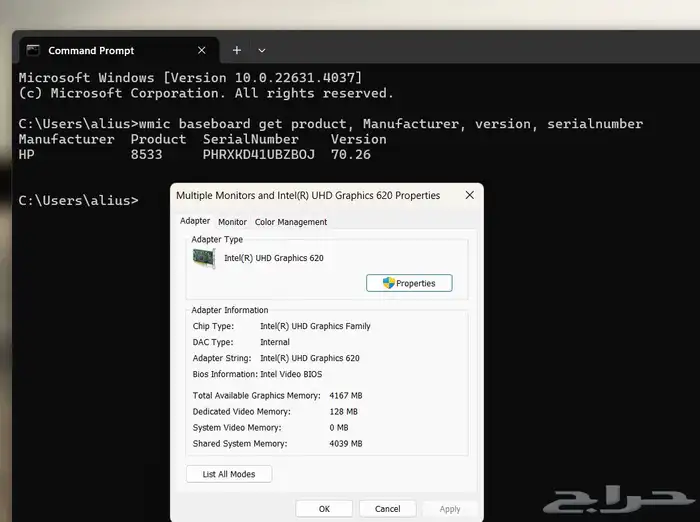Click the Microsoft Corporation copyright line

click(x=206, y=93)
